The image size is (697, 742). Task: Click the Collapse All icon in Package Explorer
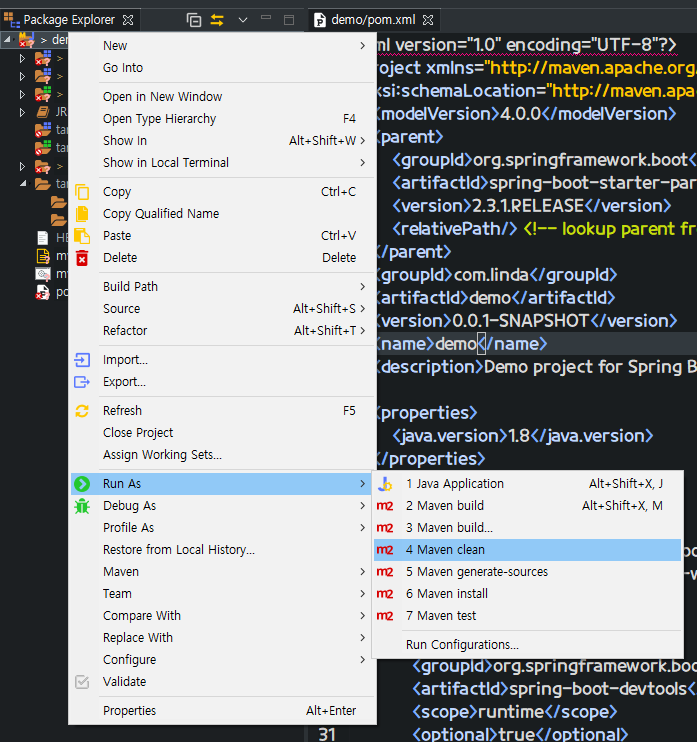[194, 20]
